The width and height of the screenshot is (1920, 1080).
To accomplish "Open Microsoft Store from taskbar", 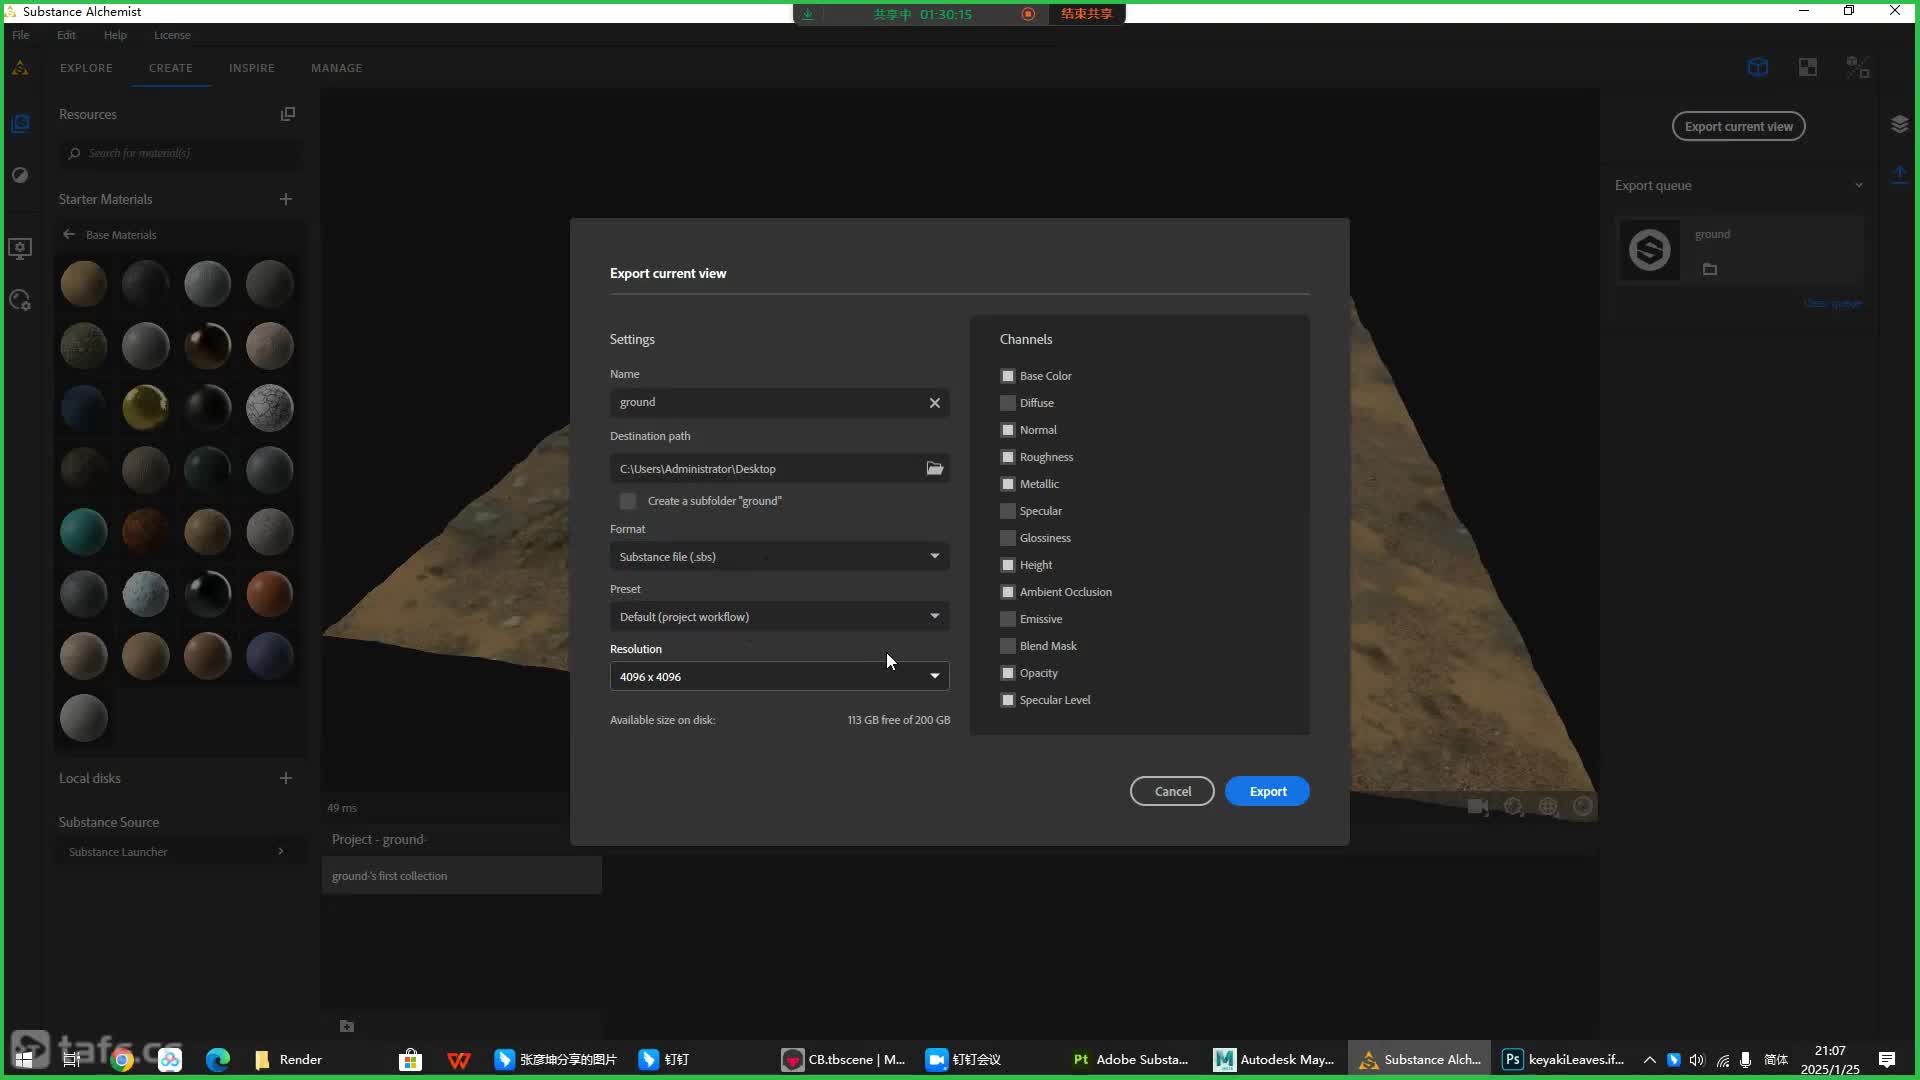I will (x=410, y=1060).
